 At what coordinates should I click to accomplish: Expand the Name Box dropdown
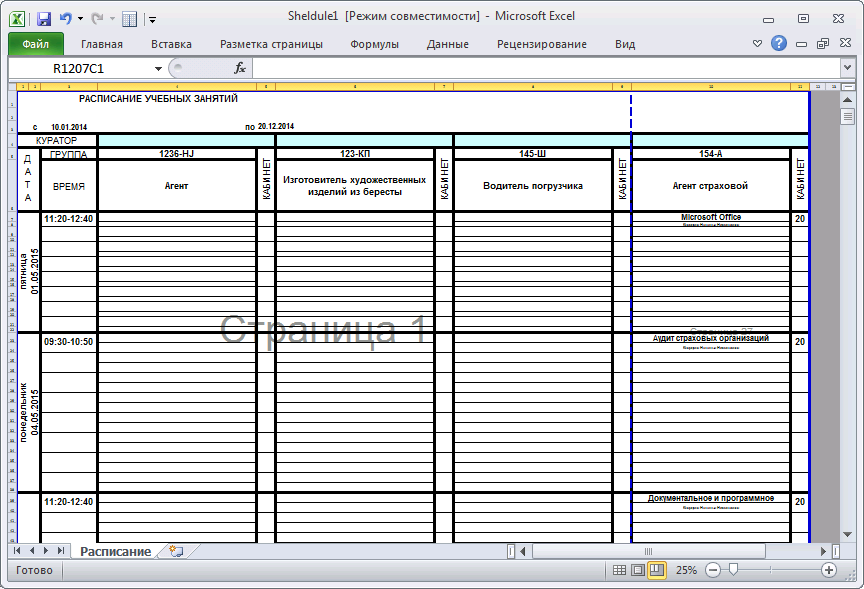158,68
